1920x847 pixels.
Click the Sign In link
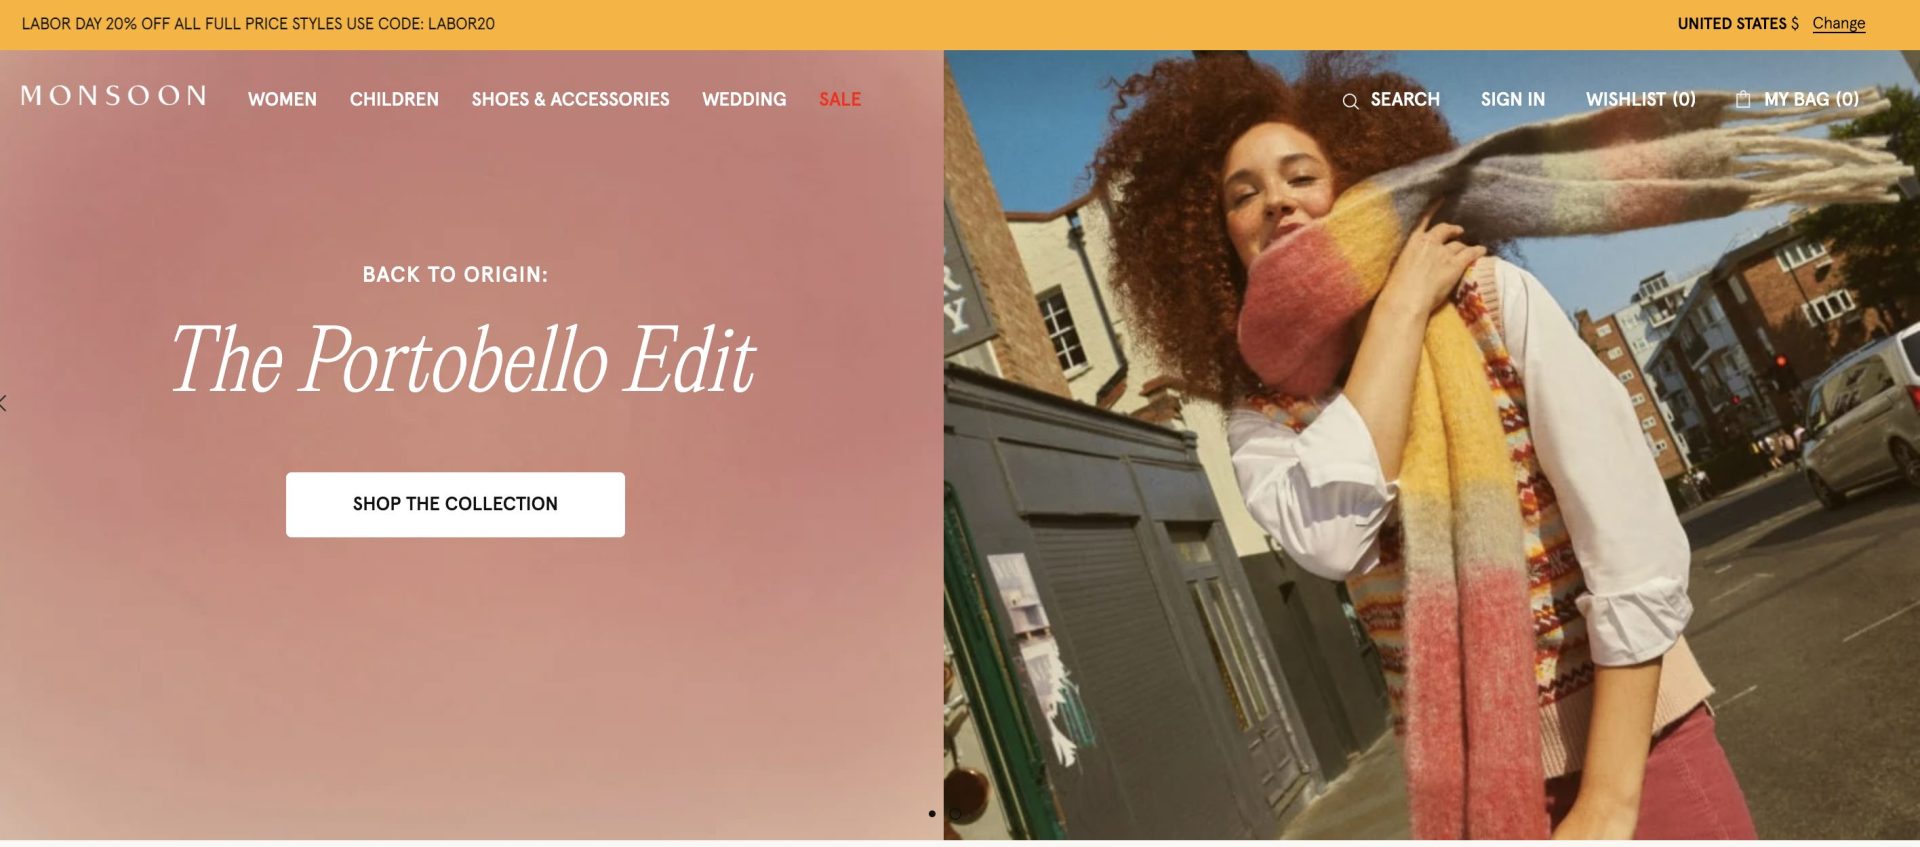click(1513, 99)
